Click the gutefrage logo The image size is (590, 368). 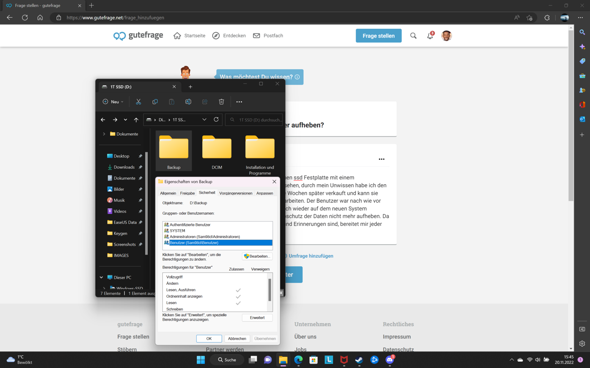[x=138, y=35]
